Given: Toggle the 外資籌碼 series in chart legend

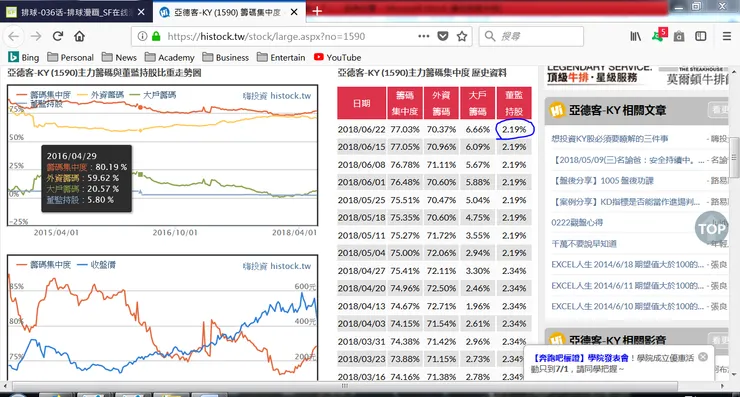Looking at the screenshot, I should click(x=100, y=95).
